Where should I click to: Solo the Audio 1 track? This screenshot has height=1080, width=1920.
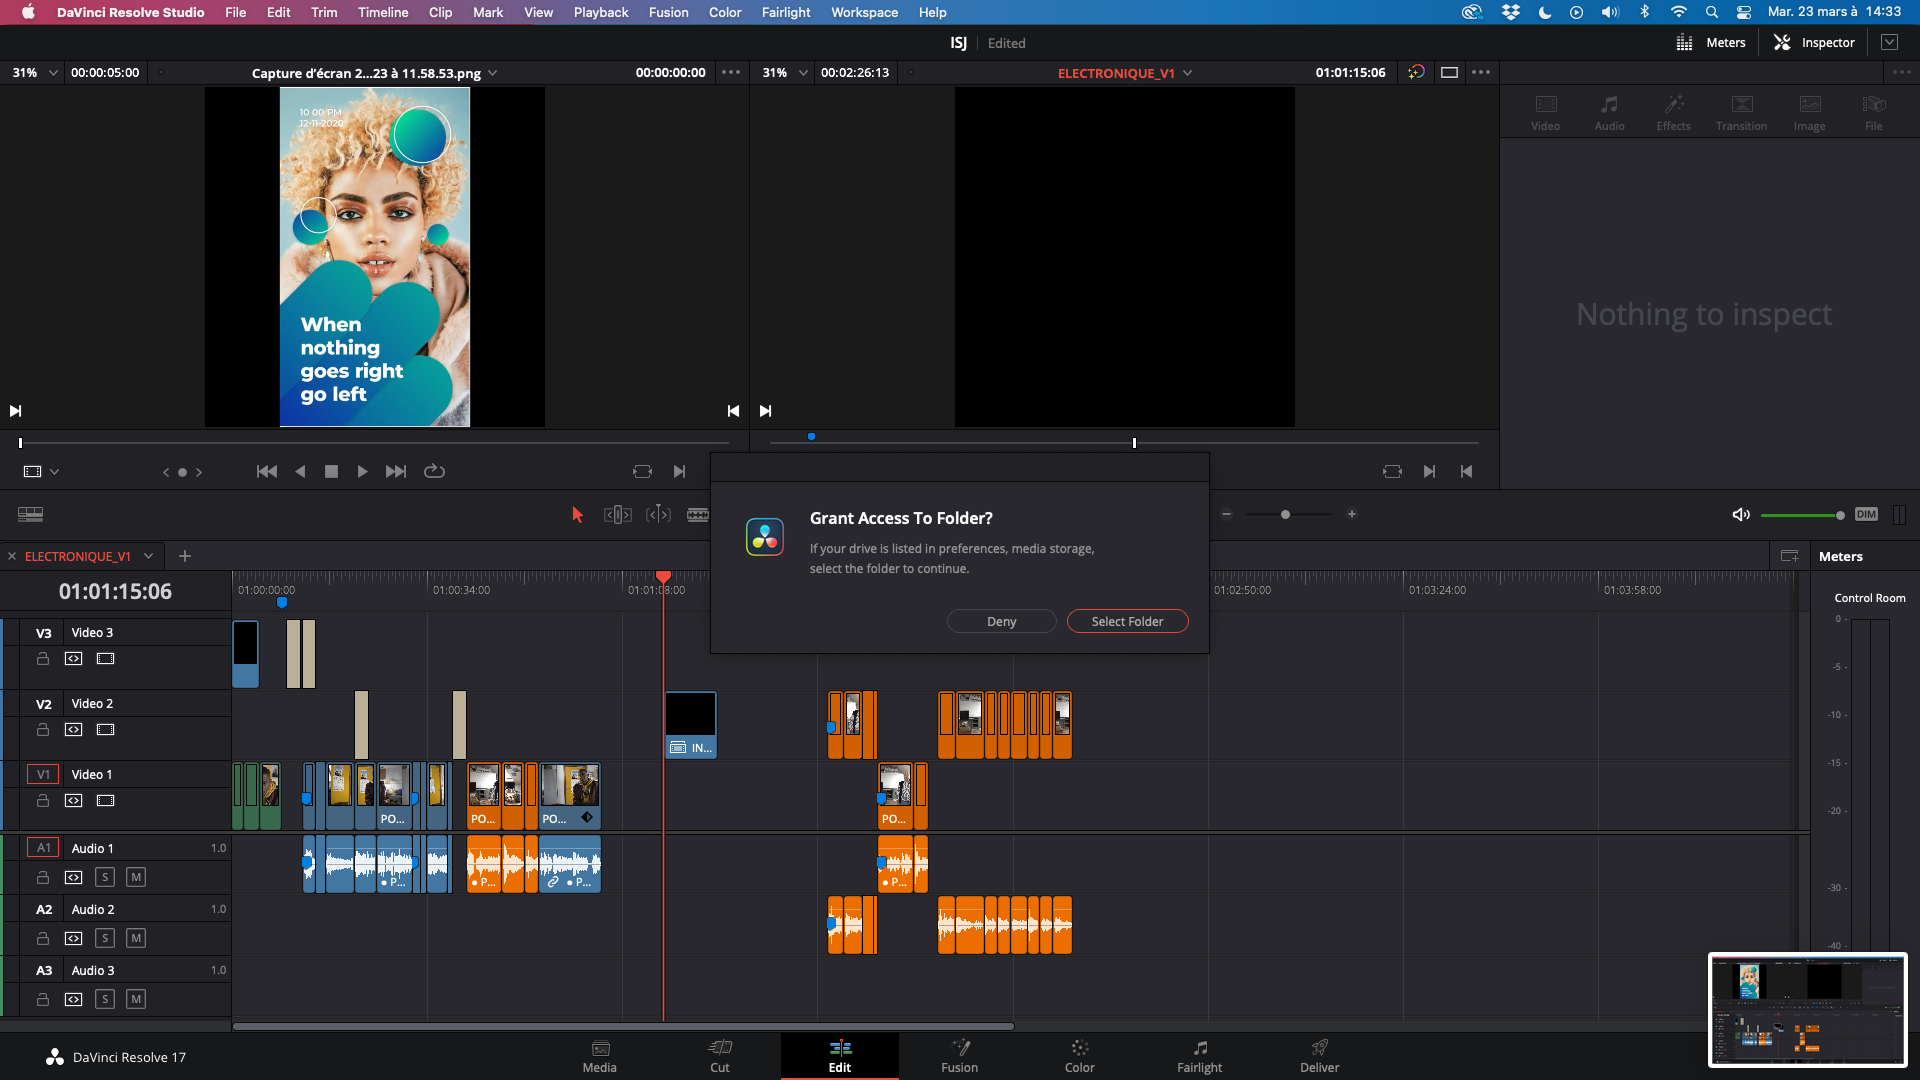pyautogui.click(x=105, y=877)
